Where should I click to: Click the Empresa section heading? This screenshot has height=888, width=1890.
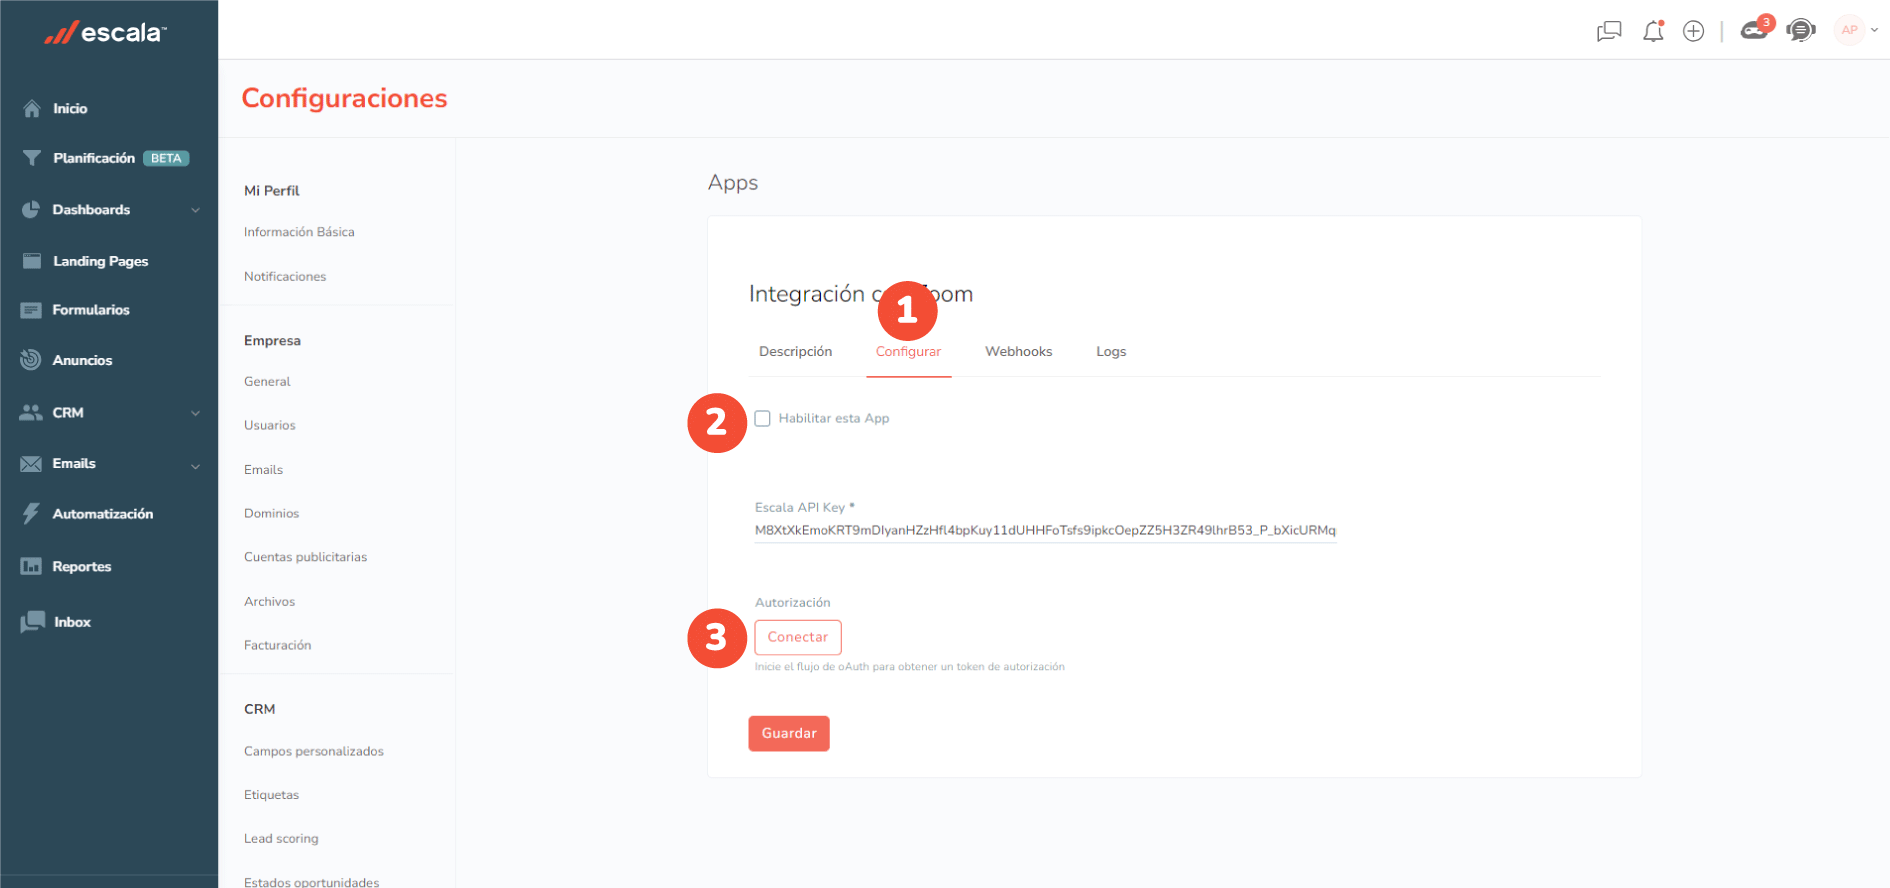pos(272,340)
